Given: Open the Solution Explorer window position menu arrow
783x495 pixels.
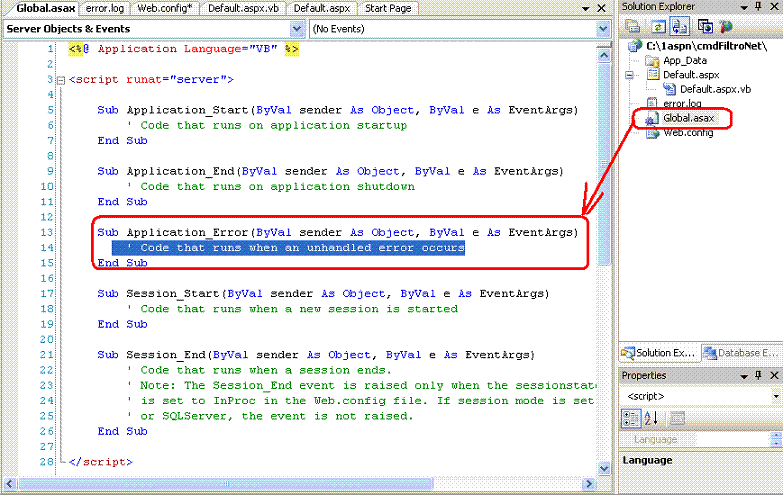Looking at the screenshot, I should [744, 7].
